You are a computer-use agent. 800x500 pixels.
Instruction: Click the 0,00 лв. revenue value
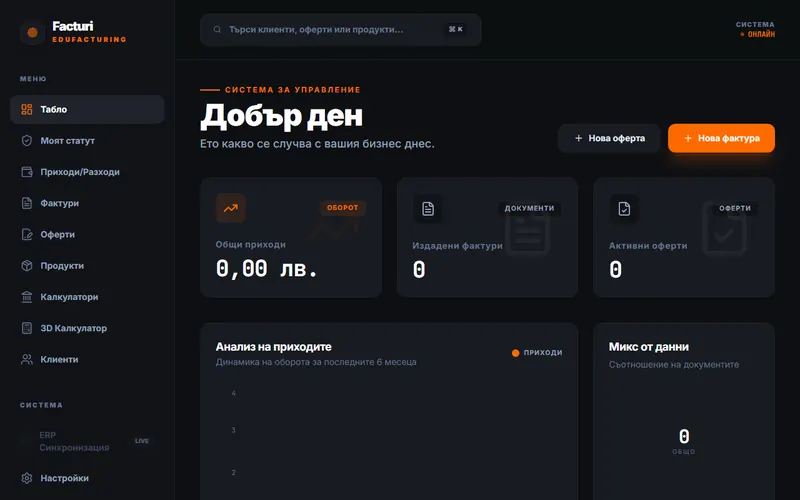click(266, 268)
